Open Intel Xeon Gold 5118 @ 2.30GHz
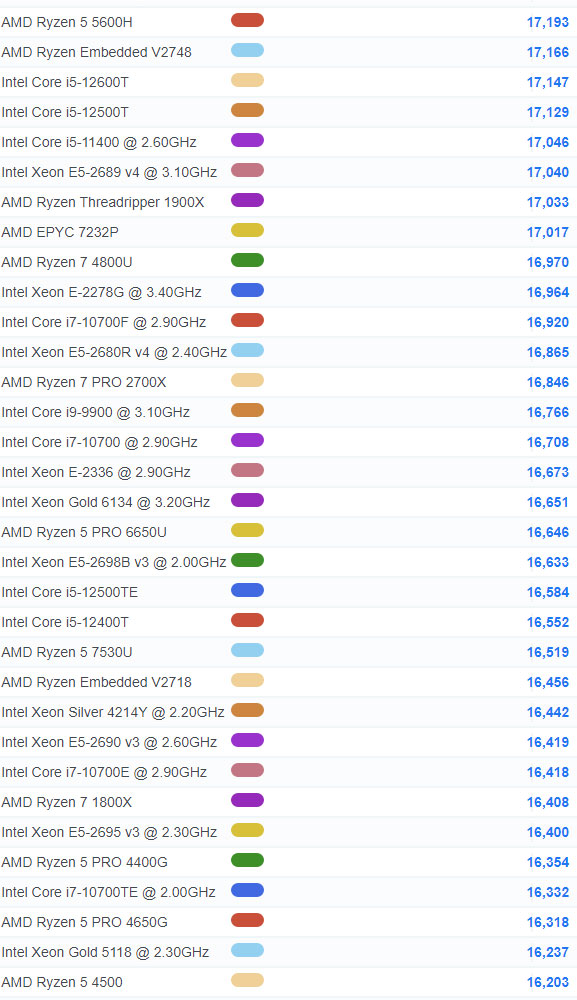Image resolution: width=577 pixels, height=1000 pixels. 105,952
